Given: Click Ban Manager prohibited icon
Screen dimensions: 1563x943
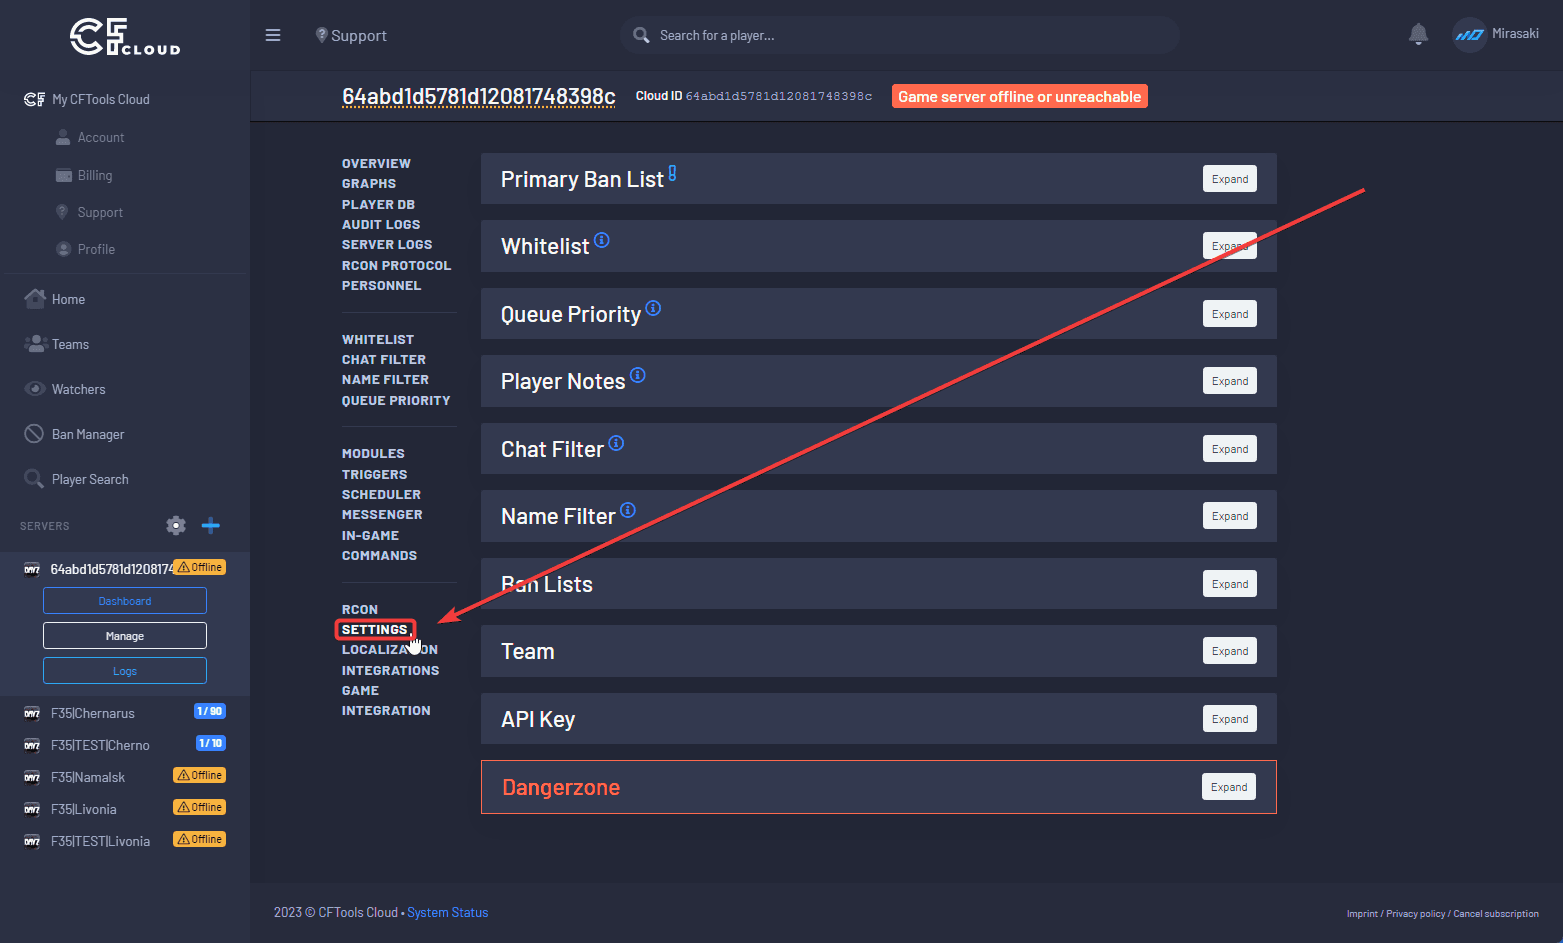Looking at the screenshot, I should tap(34, 433).
